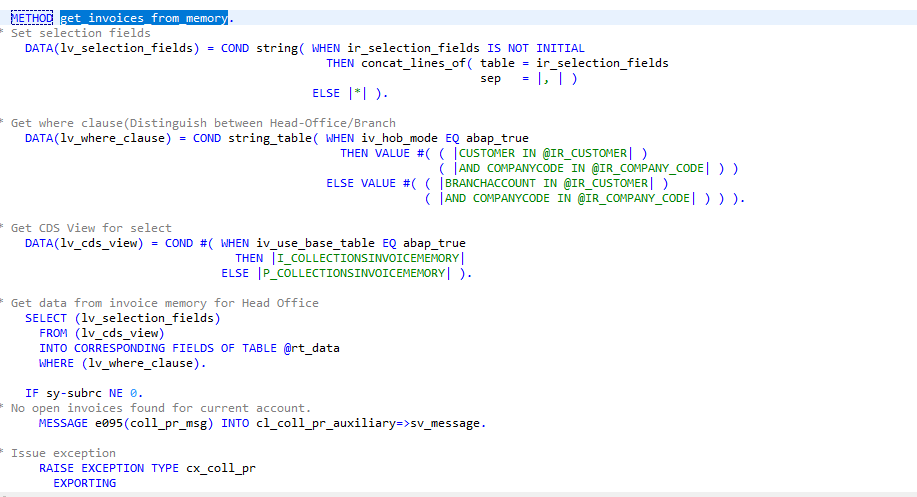This screenshot has height=497, width=917.
Task: Click cl_coll_pr_auxiliary=>sv_message
Action: point(368,423)
